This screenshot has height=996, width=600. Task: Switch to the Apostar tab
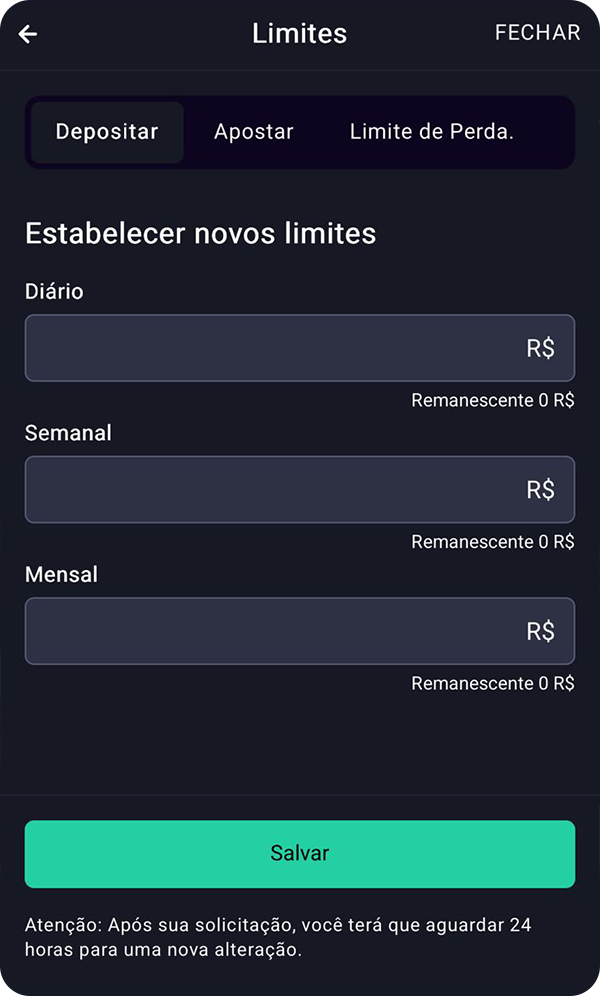point(254,132)
